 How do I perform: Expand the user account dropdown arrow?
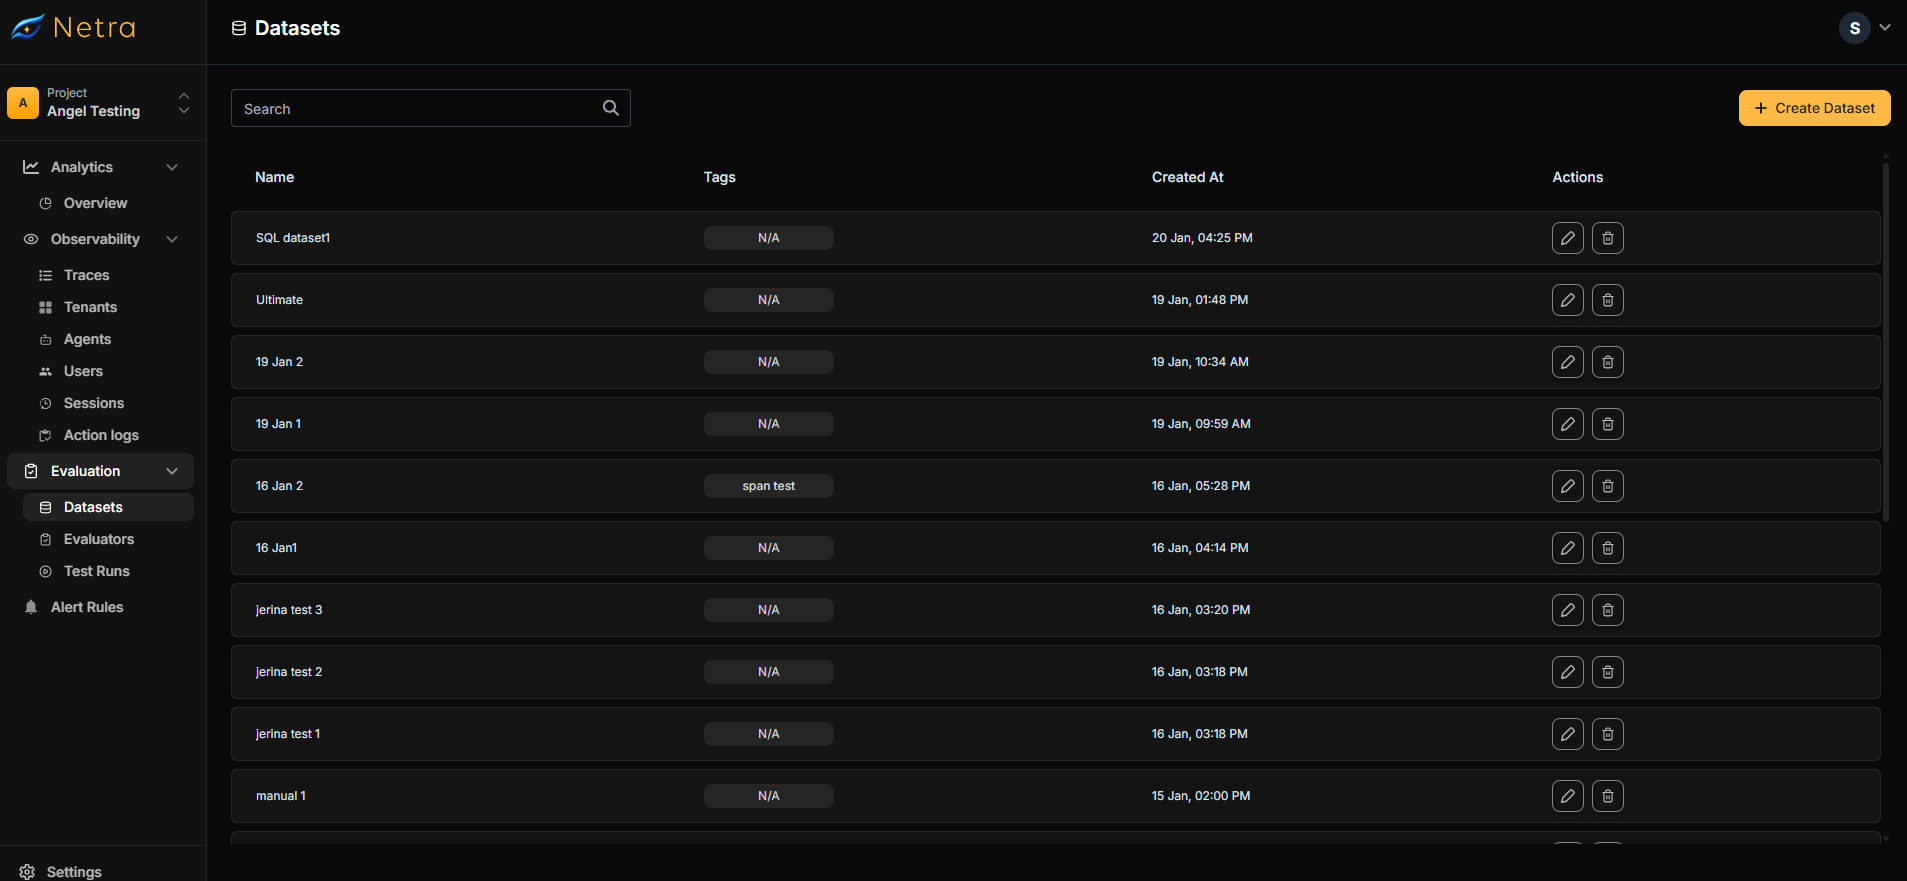(x=1885, y=28)
